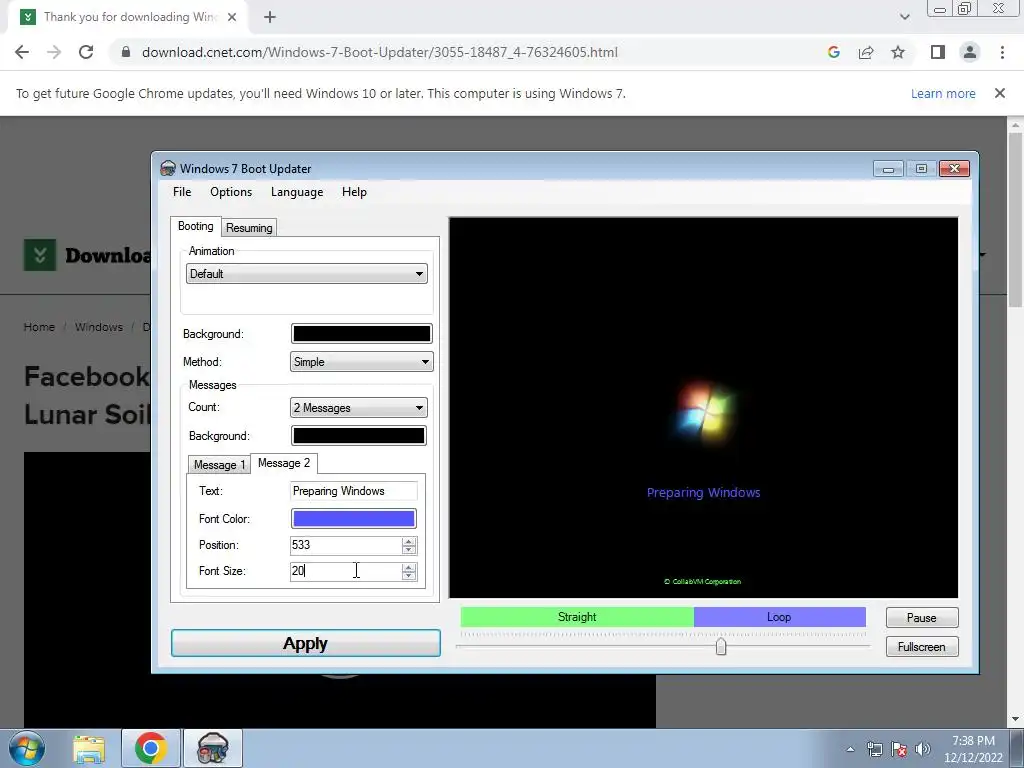Screen dimensions: 1024x768
Task: Expand the Method Simple dropdown
Action: (x=361, y=362)
